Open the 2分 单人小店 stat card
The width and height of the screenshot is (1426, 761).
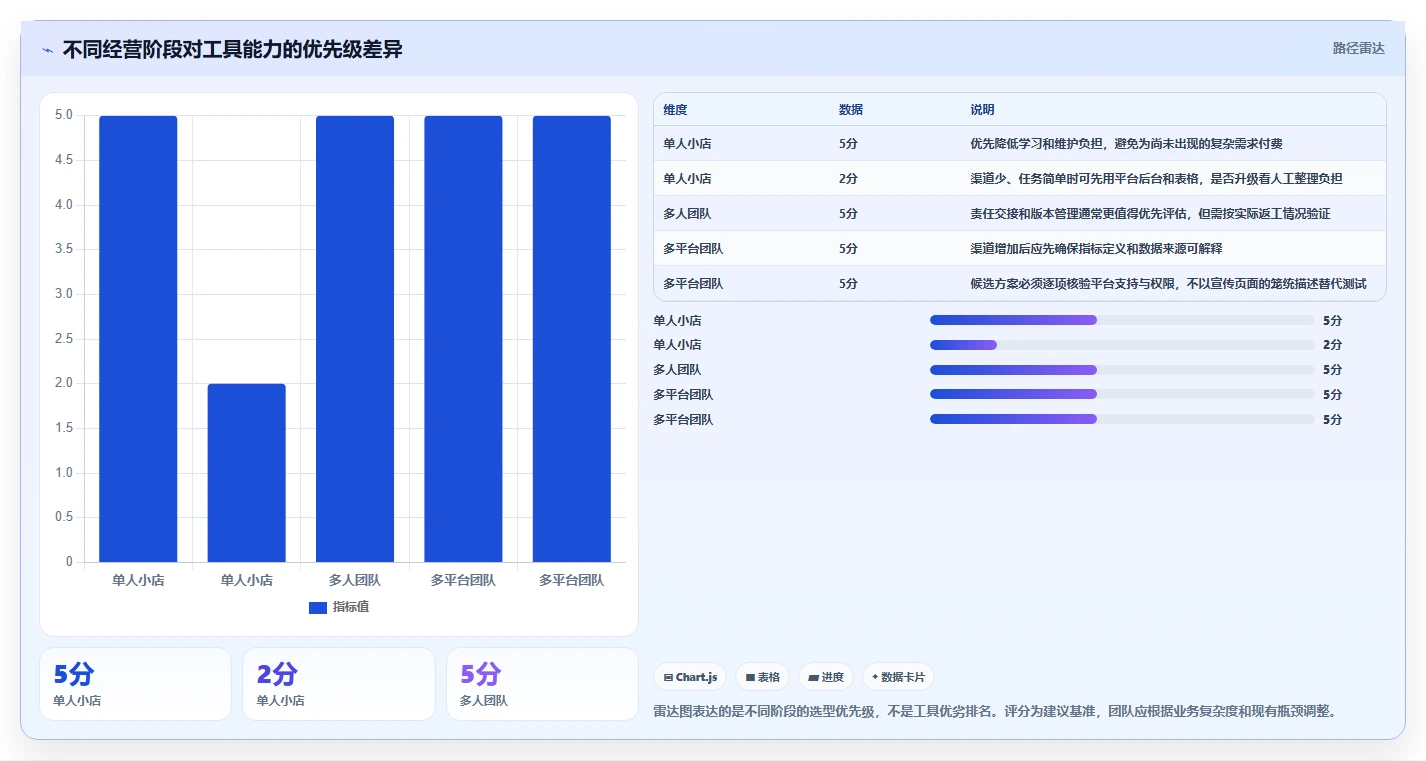[339, 684]
